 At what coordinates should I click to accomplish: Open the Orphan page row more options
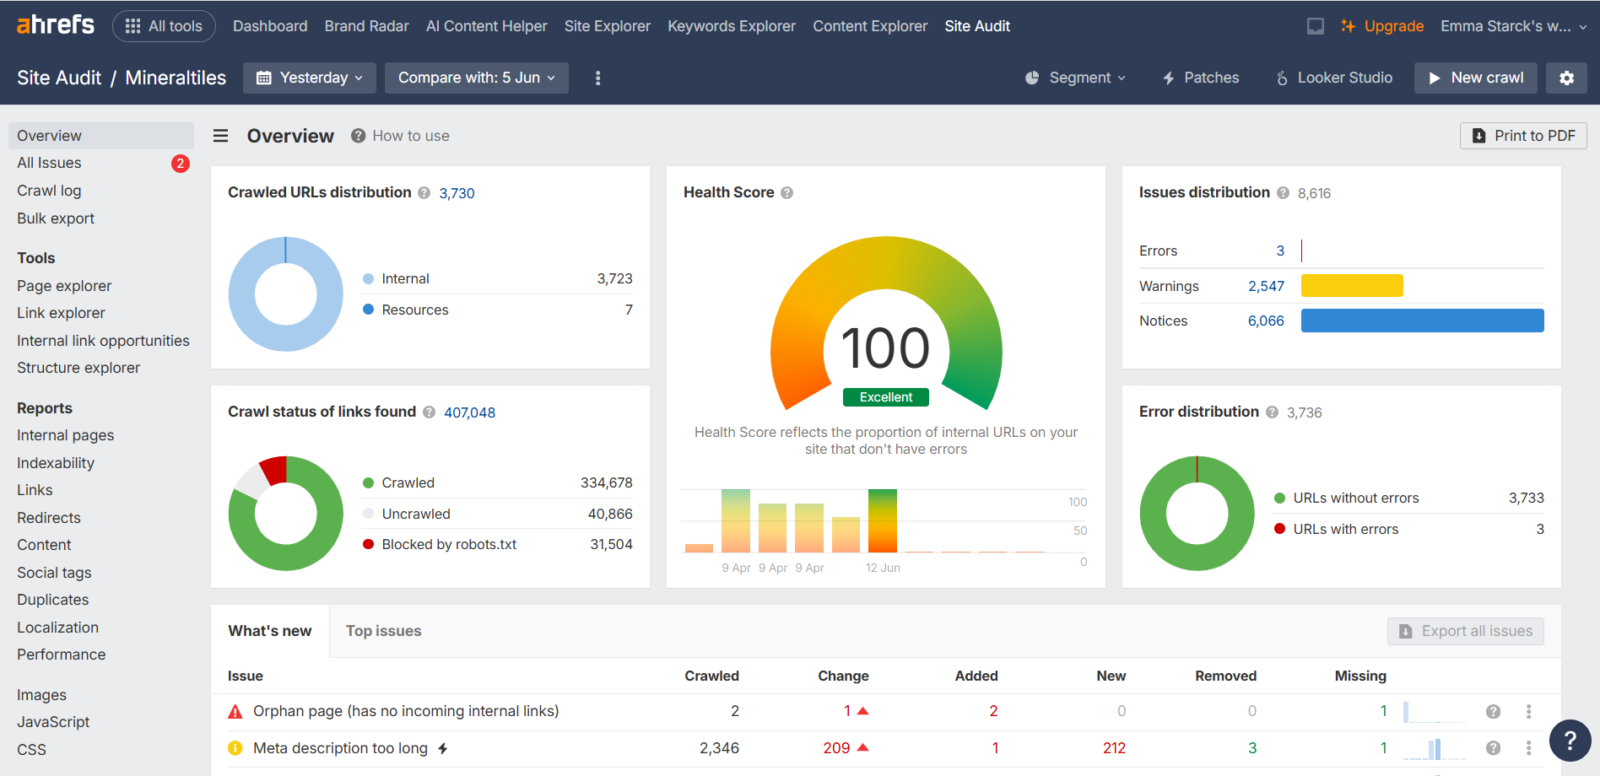pos(1528,712)
